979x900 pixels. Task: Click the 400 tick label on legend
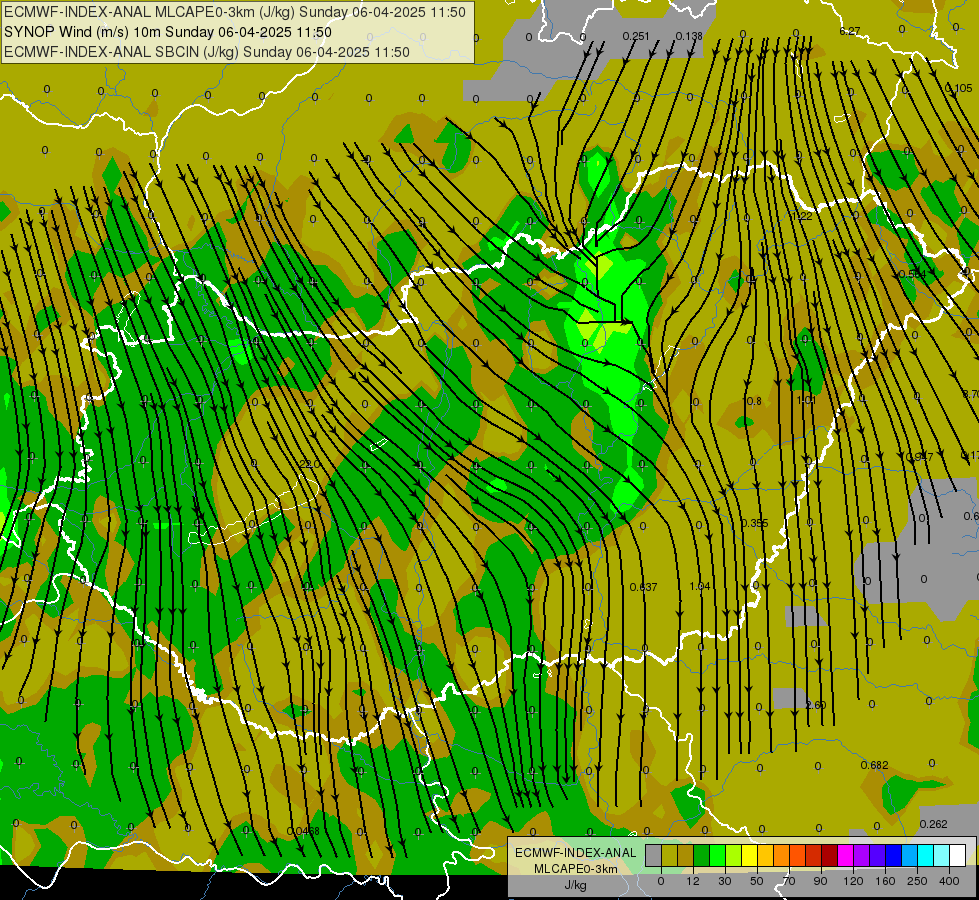(x=949, y=881)
